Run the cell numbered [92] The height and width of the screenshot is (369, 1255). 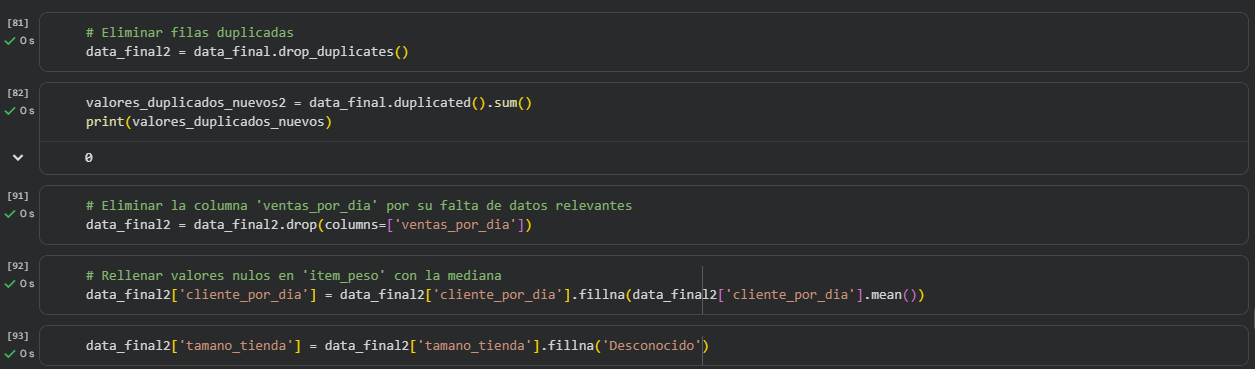(18, 266)
